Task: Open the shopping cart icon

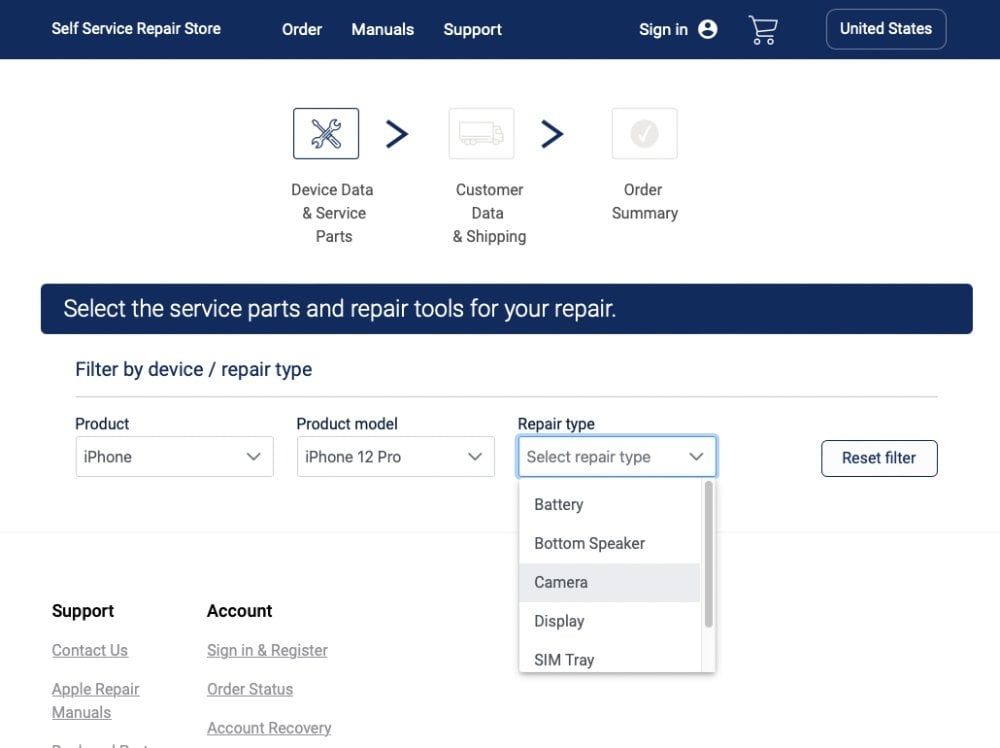Action: tap(763, 30)
